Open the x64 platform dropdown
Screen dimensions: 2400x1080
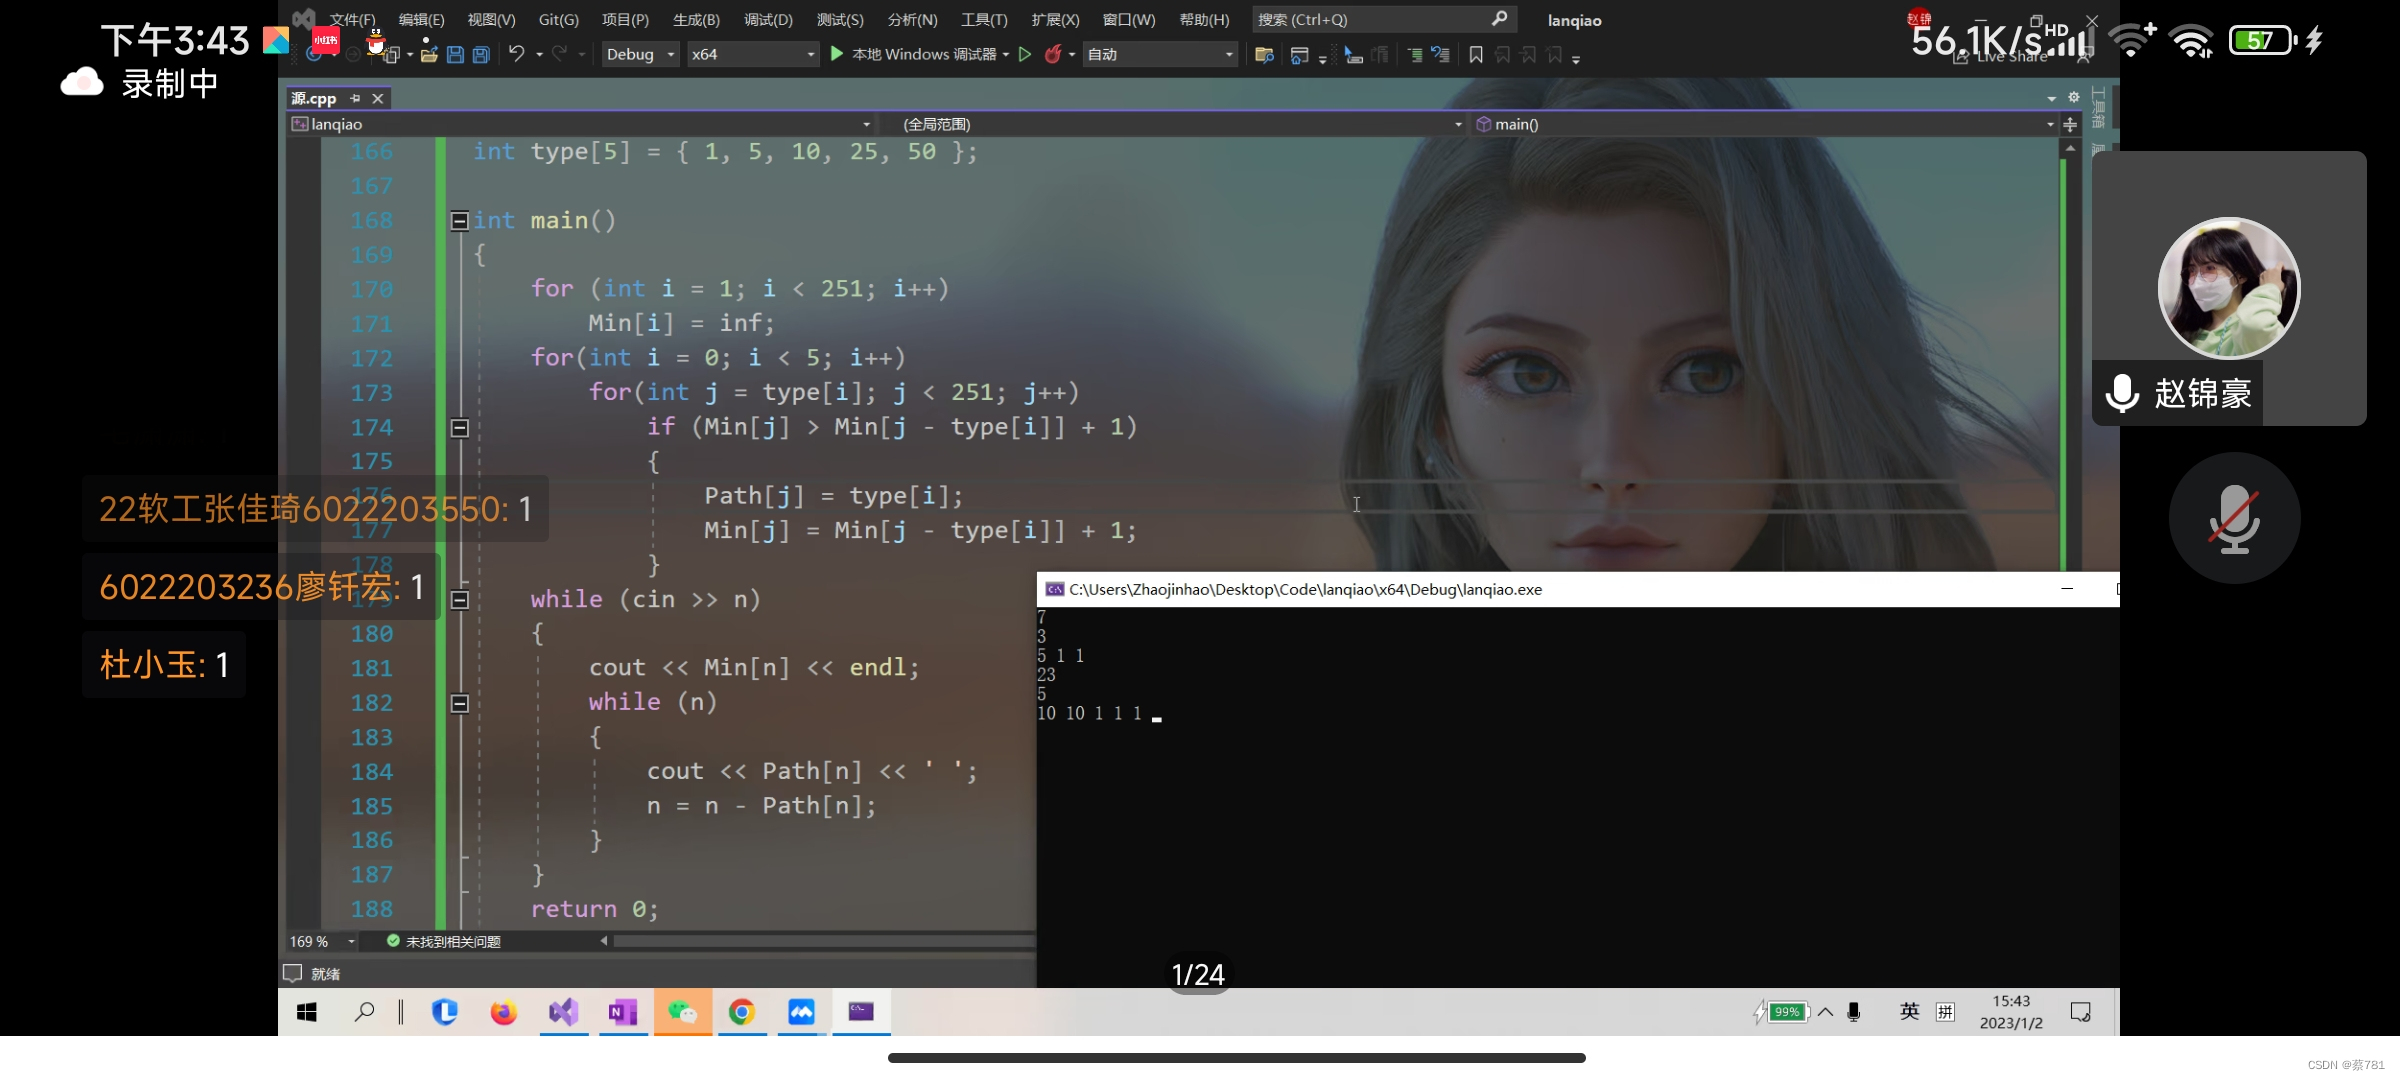point(753,54)
